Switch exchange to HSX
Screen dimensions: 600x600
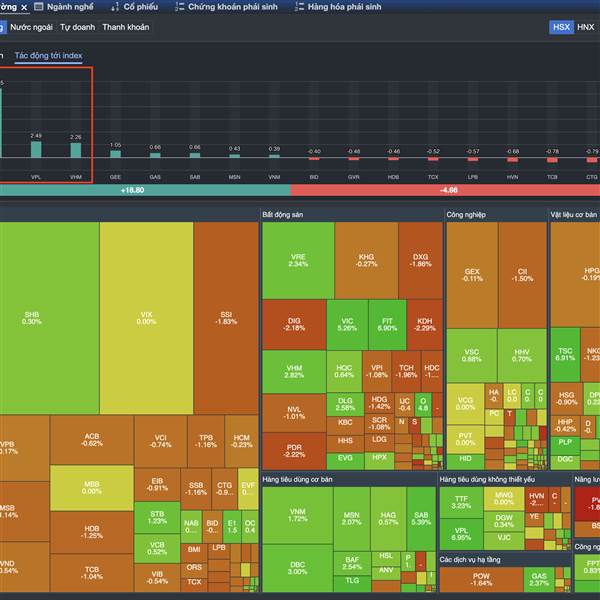[561, 27]
